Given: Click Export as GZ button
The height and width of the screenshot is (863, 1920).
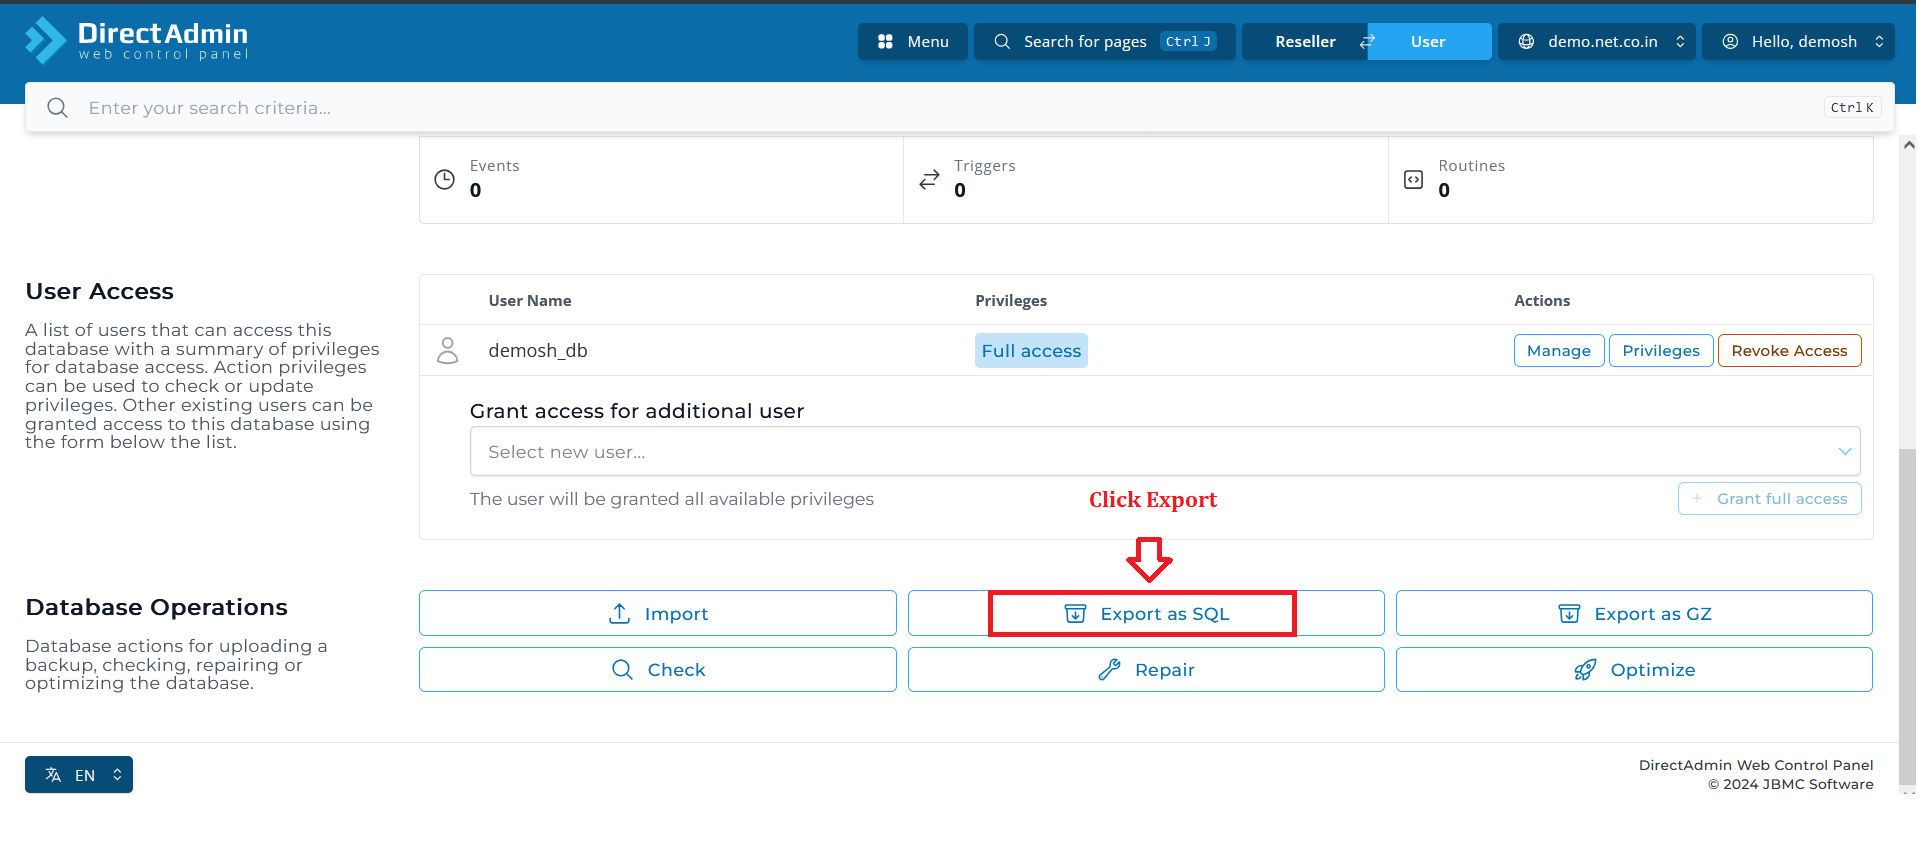Looking at the screenshot, I should coord(1634,613).
